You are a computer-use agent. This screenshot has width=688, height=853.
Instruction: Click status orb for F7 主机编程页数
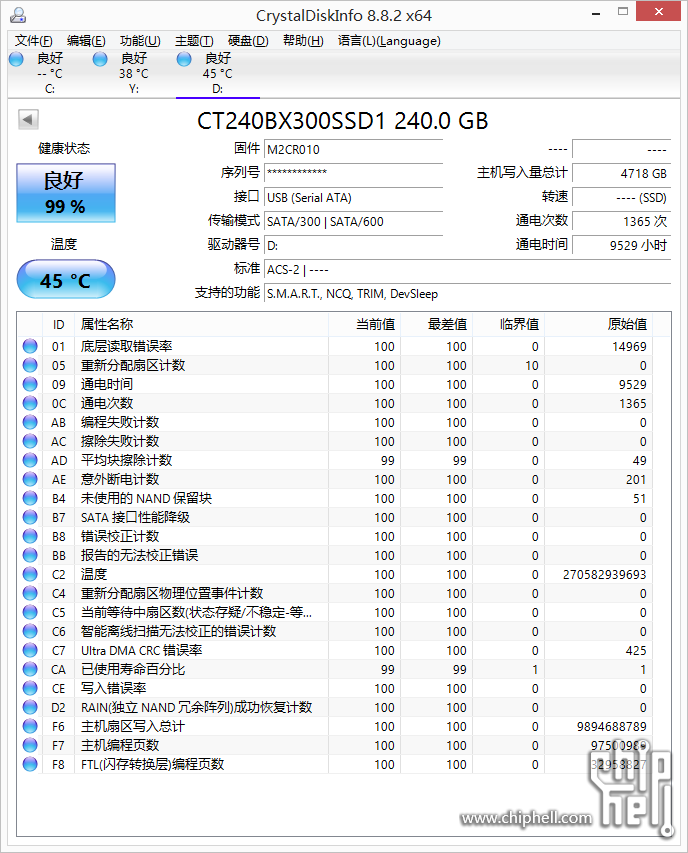click(x=30, y=745)
